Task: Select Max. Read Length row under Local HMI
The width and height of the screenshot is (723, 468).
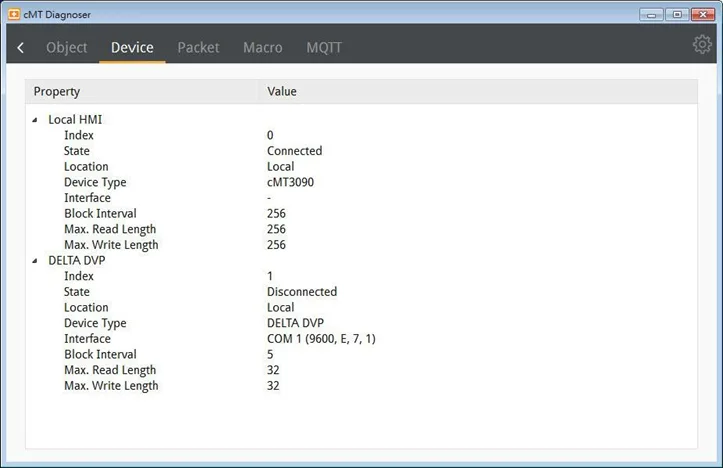Action: 361,229
